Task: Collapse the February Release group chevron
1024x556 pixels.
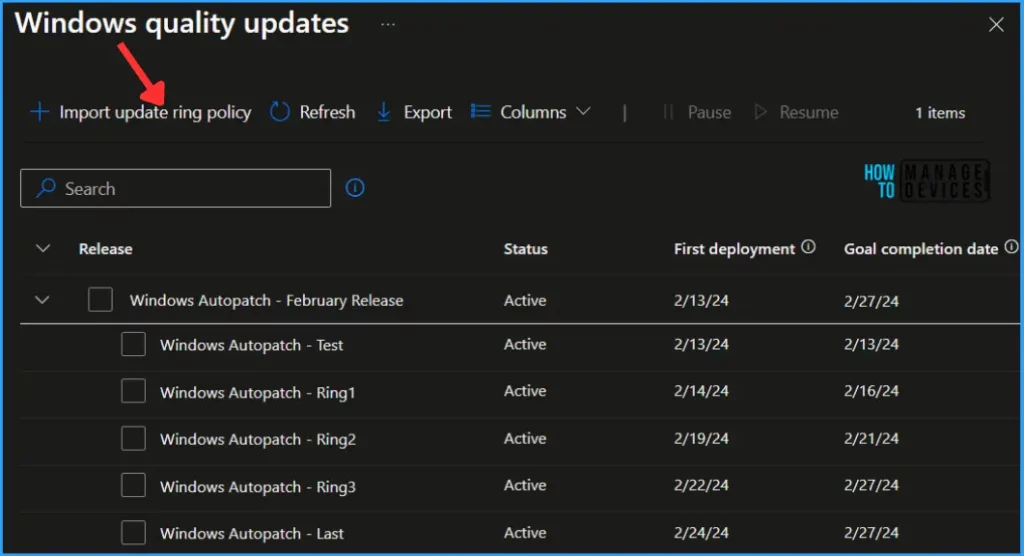Action: click(x=42, y=300)
